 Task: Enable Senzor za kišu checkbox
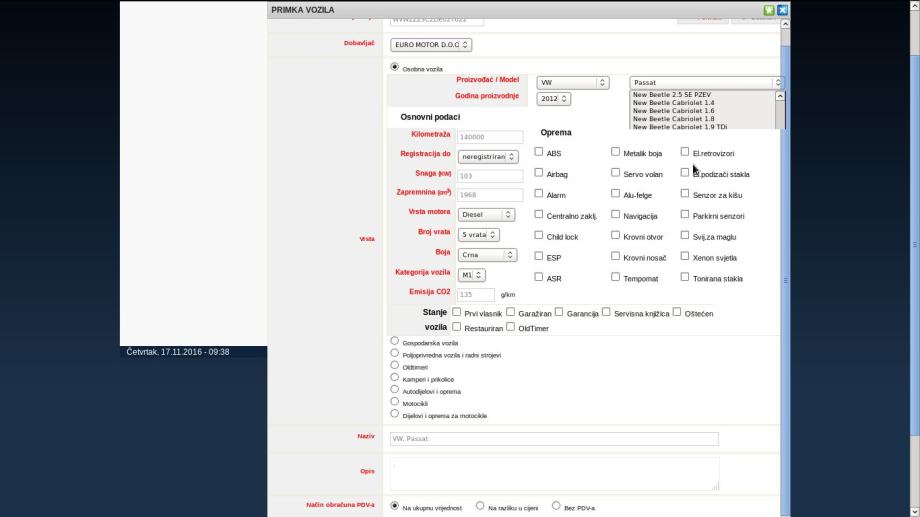coord(685,194)
